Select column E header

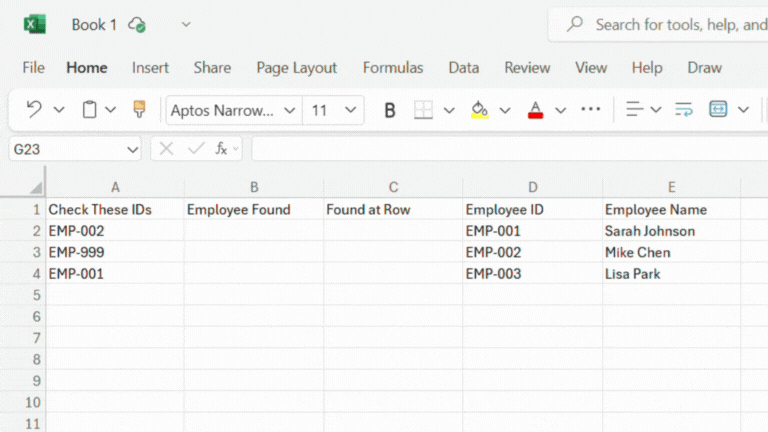[672, 187]
